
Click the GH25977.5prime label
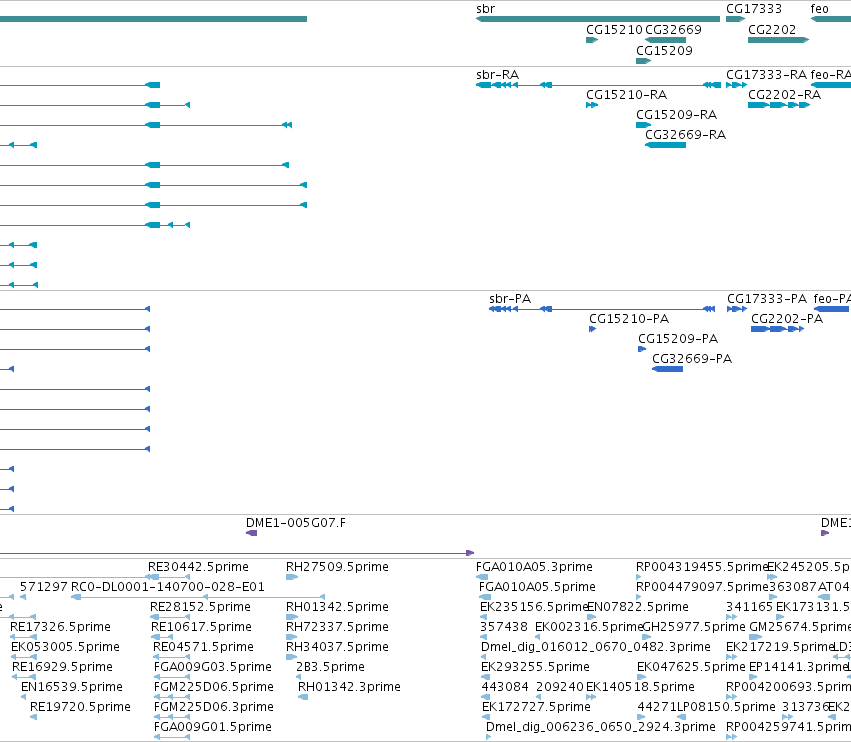pos(693,626)
